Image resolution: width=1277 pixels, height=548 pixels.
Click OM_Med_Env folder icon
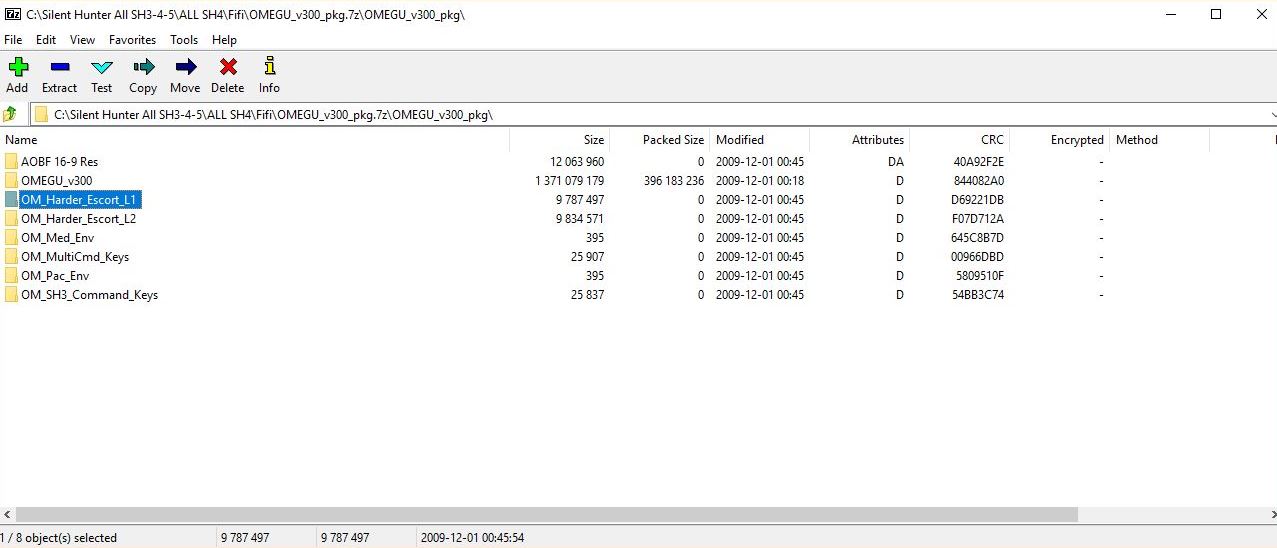tap(11, 237)
